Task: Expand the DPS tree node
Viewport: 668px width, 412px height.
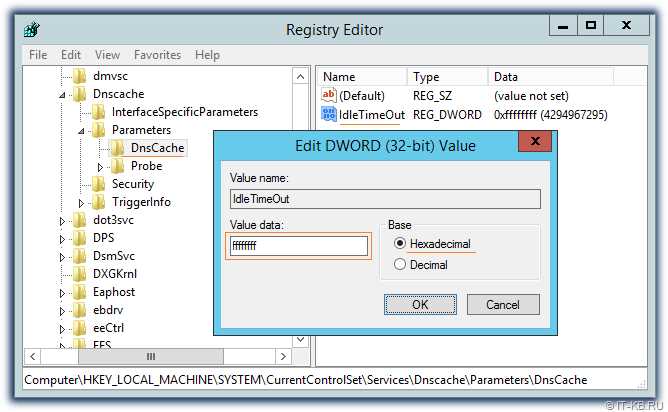Action: 62,239
